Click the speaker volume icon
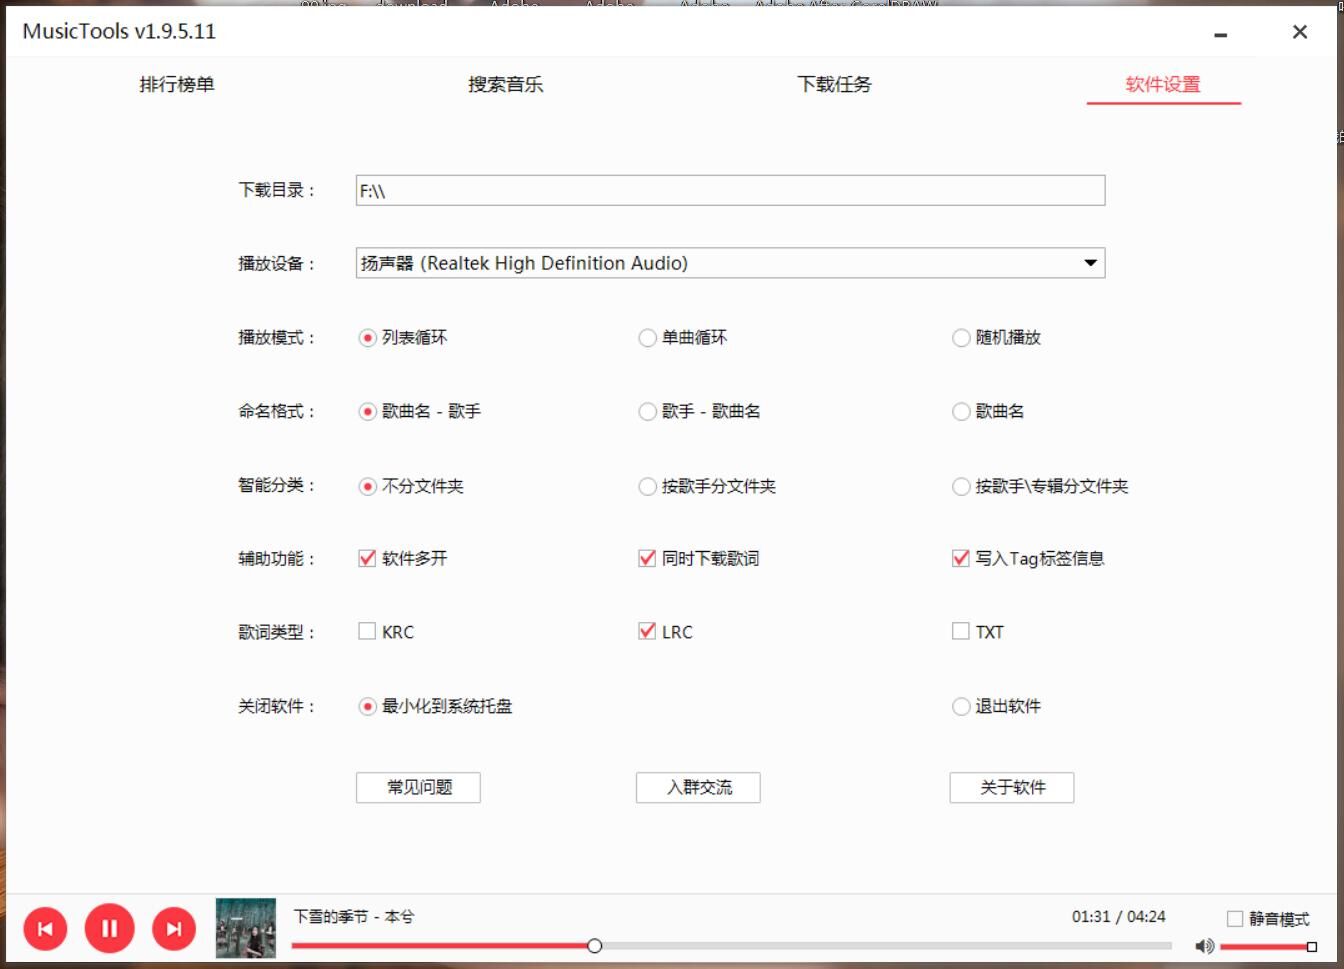This screenshot has width=1344, height=969. (x=1205, y=946)
